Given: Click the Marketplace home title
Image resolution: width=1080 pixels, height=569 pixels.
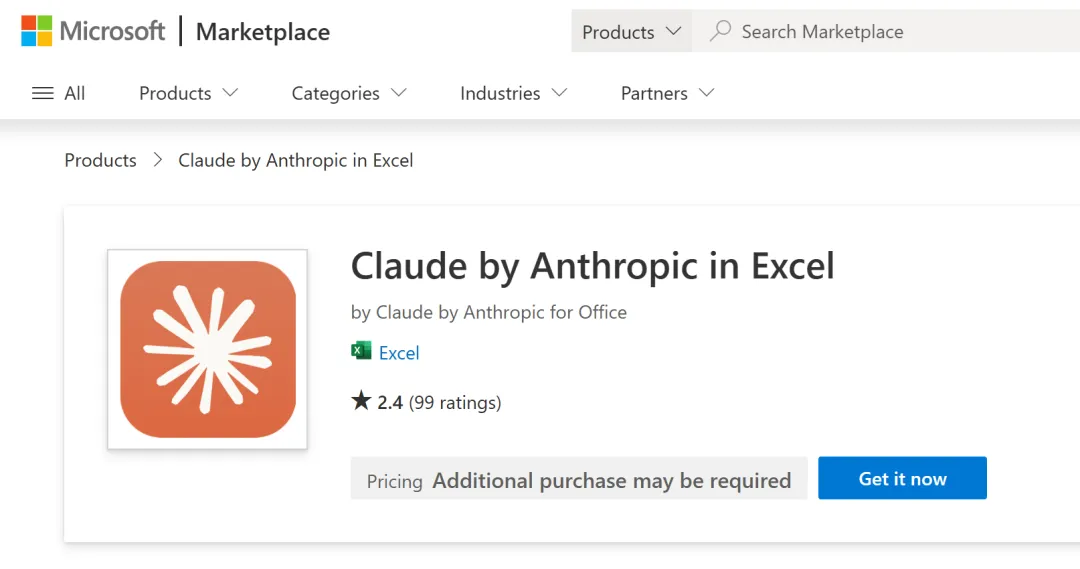Looking at the screenshot, I should click(263, 32).
